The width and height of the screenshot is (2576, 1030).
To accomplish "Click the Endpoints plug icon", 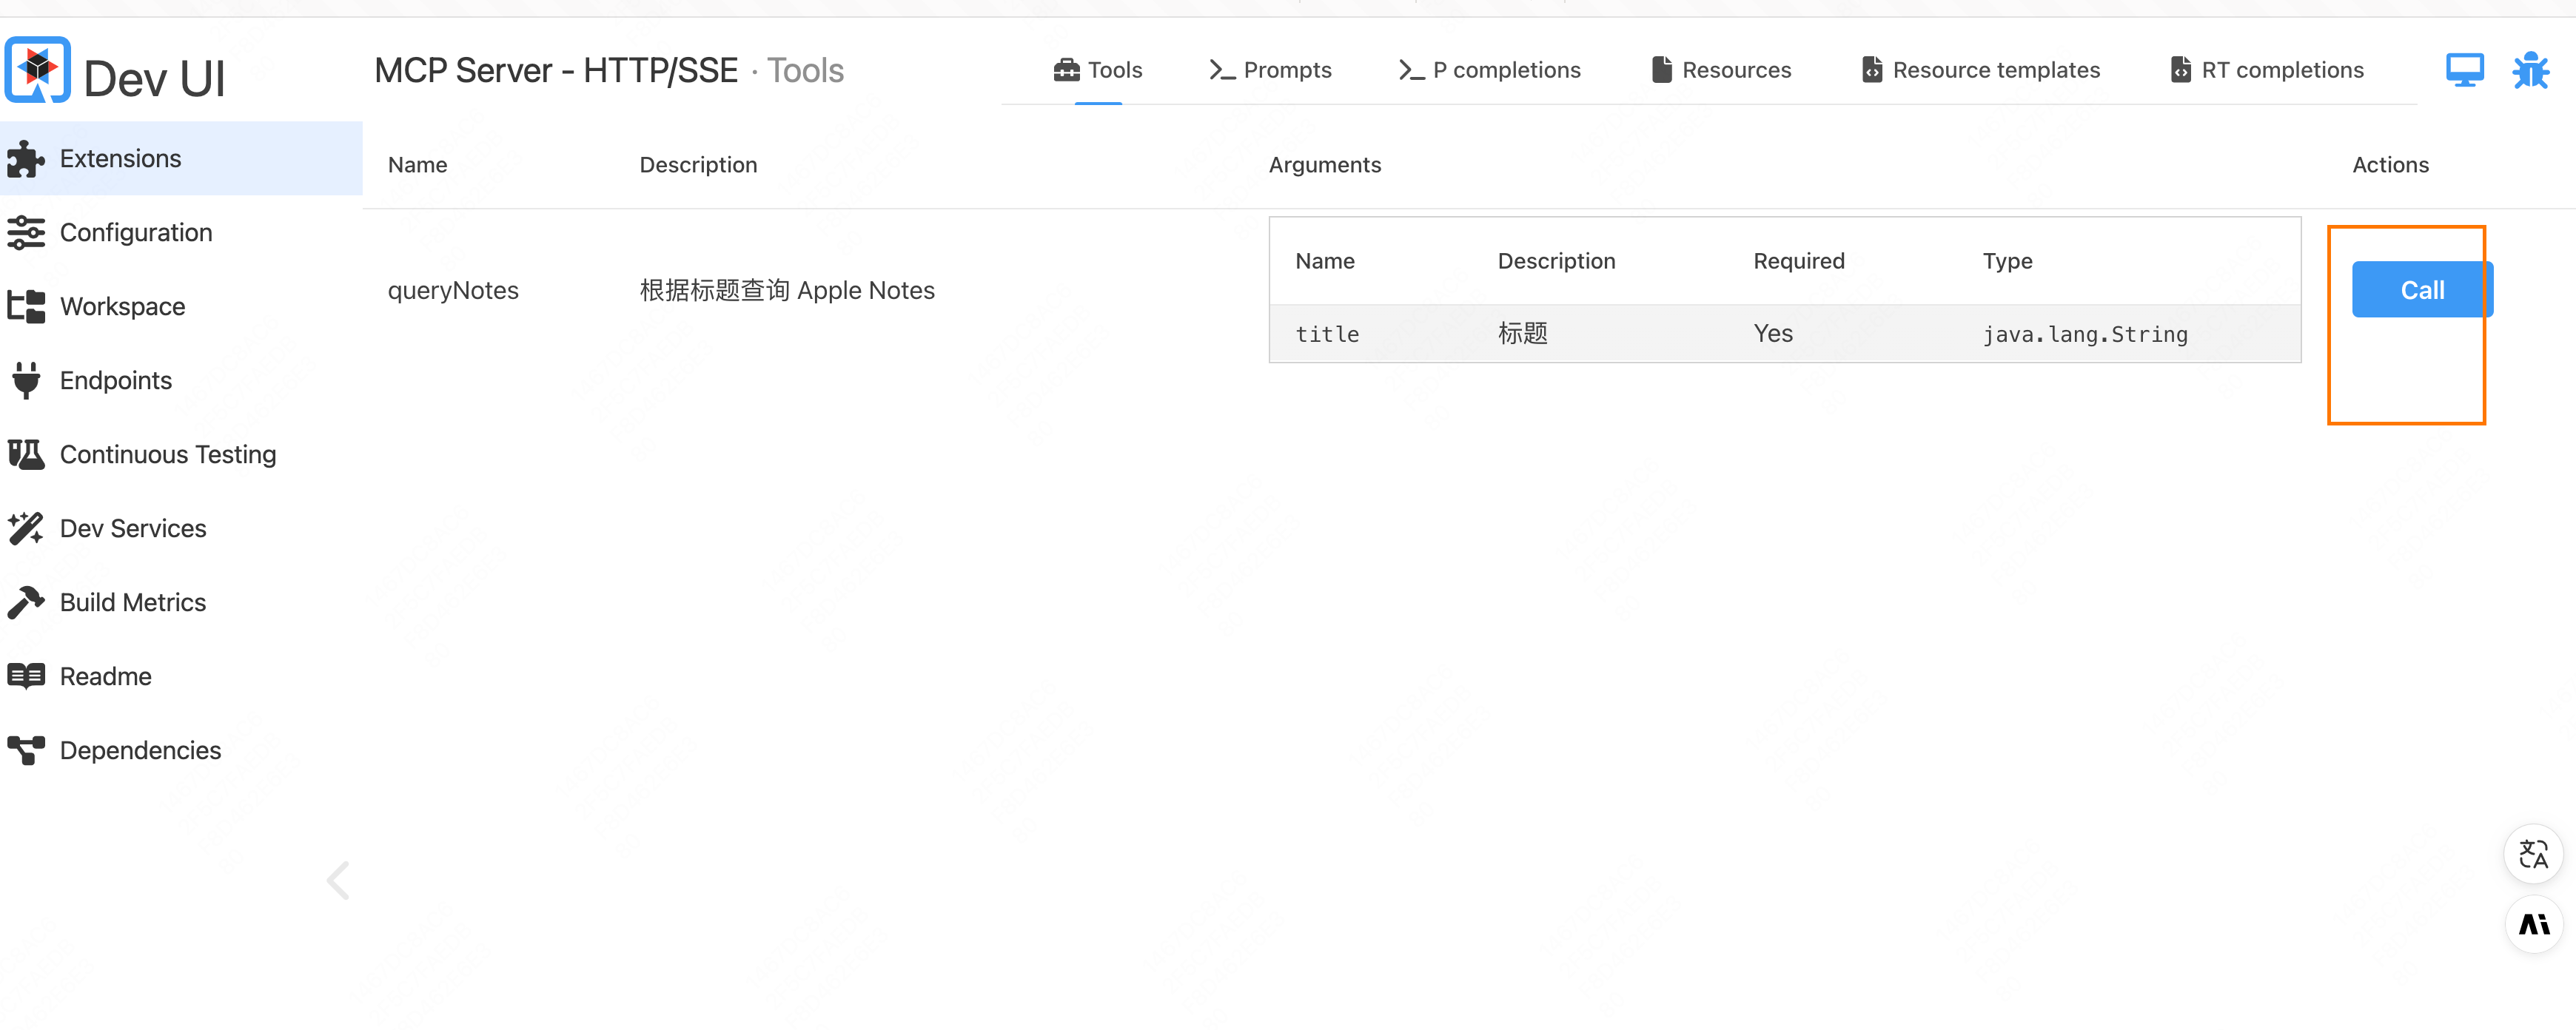I will coord(26,381).
